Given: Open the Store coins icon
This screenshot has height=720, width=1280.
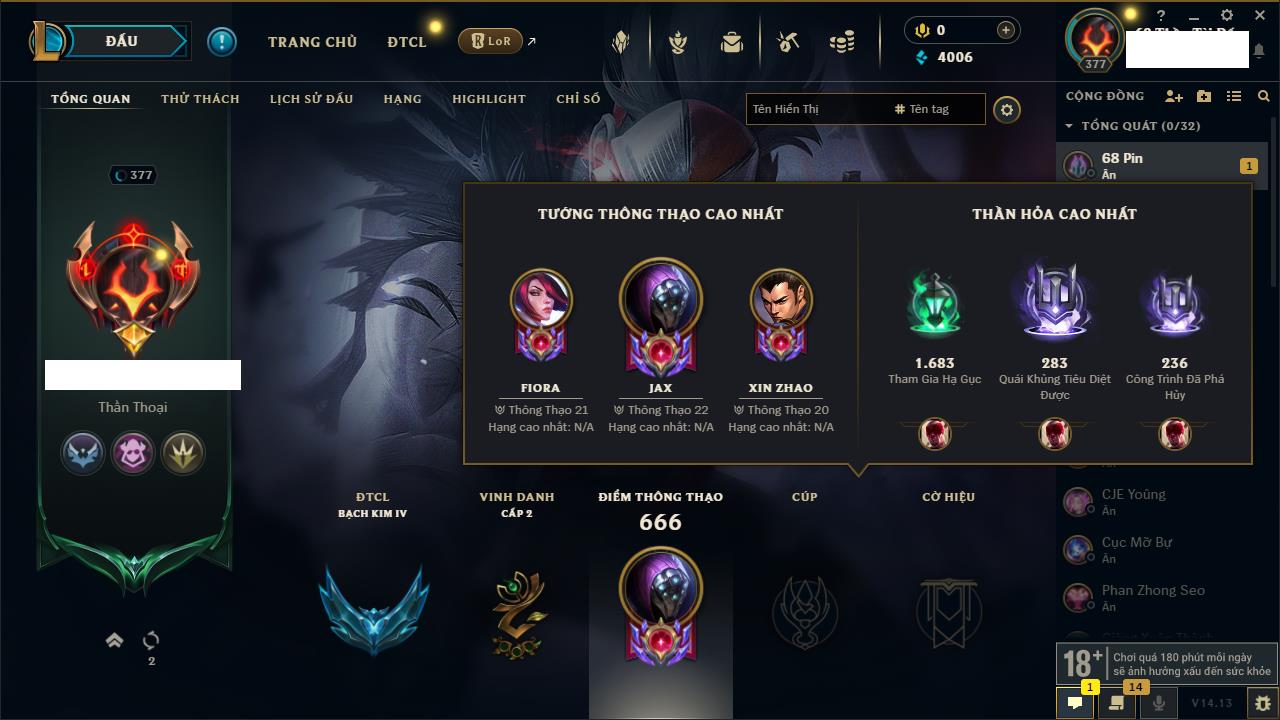Looking at the screenshot, I should (x=842, y=42).
